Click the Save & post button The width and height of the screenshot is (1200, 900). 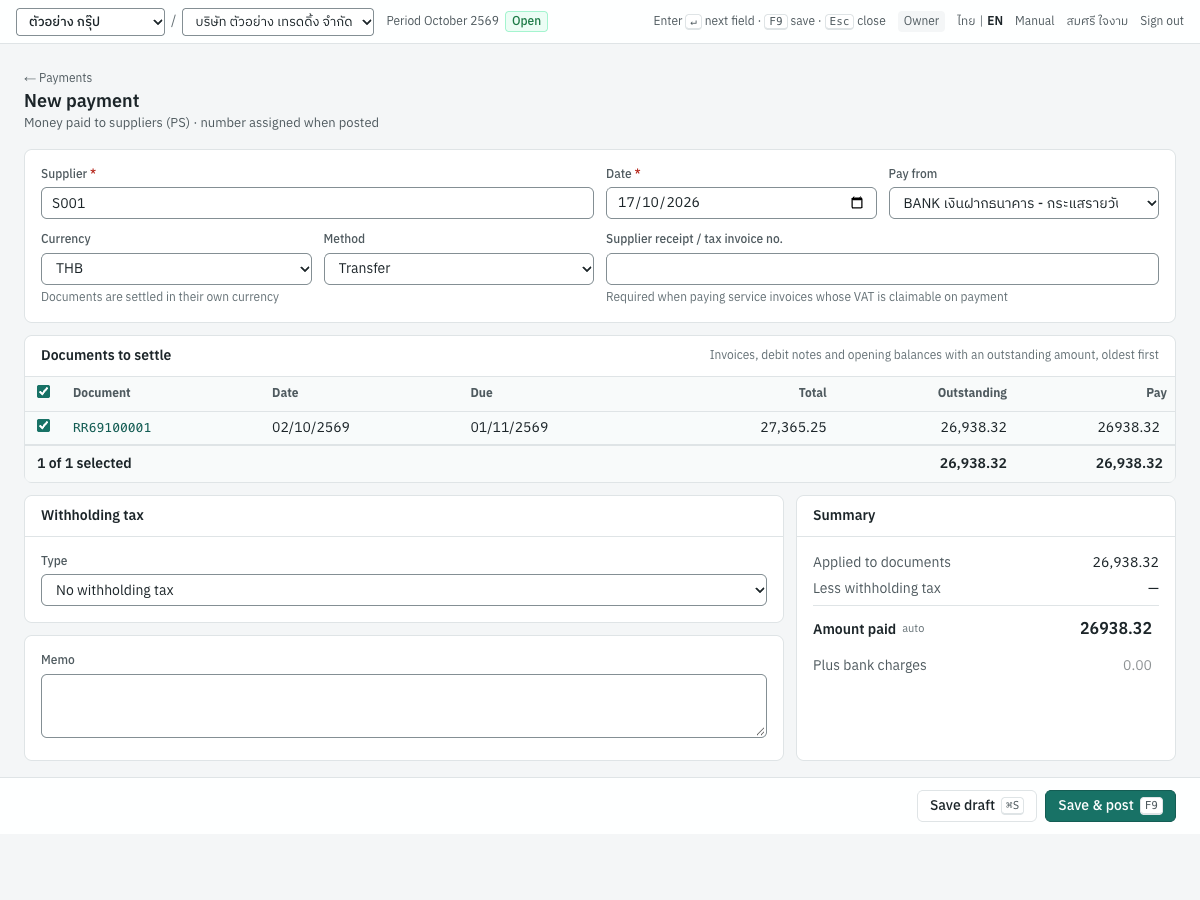1110,806
